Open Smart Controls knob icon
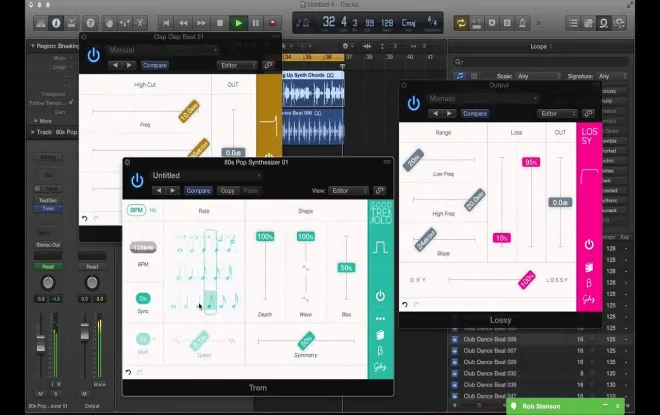 click(x=109, y=23)
